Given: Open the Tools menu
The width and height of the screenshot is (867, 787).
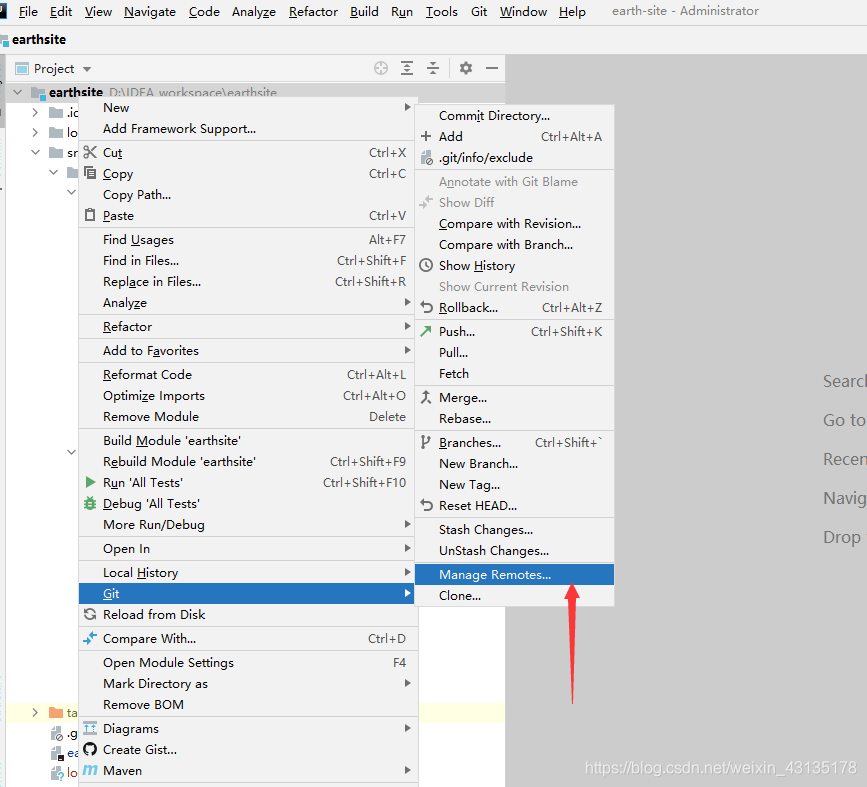Looking at the screenshot, I should pos(441,12).
